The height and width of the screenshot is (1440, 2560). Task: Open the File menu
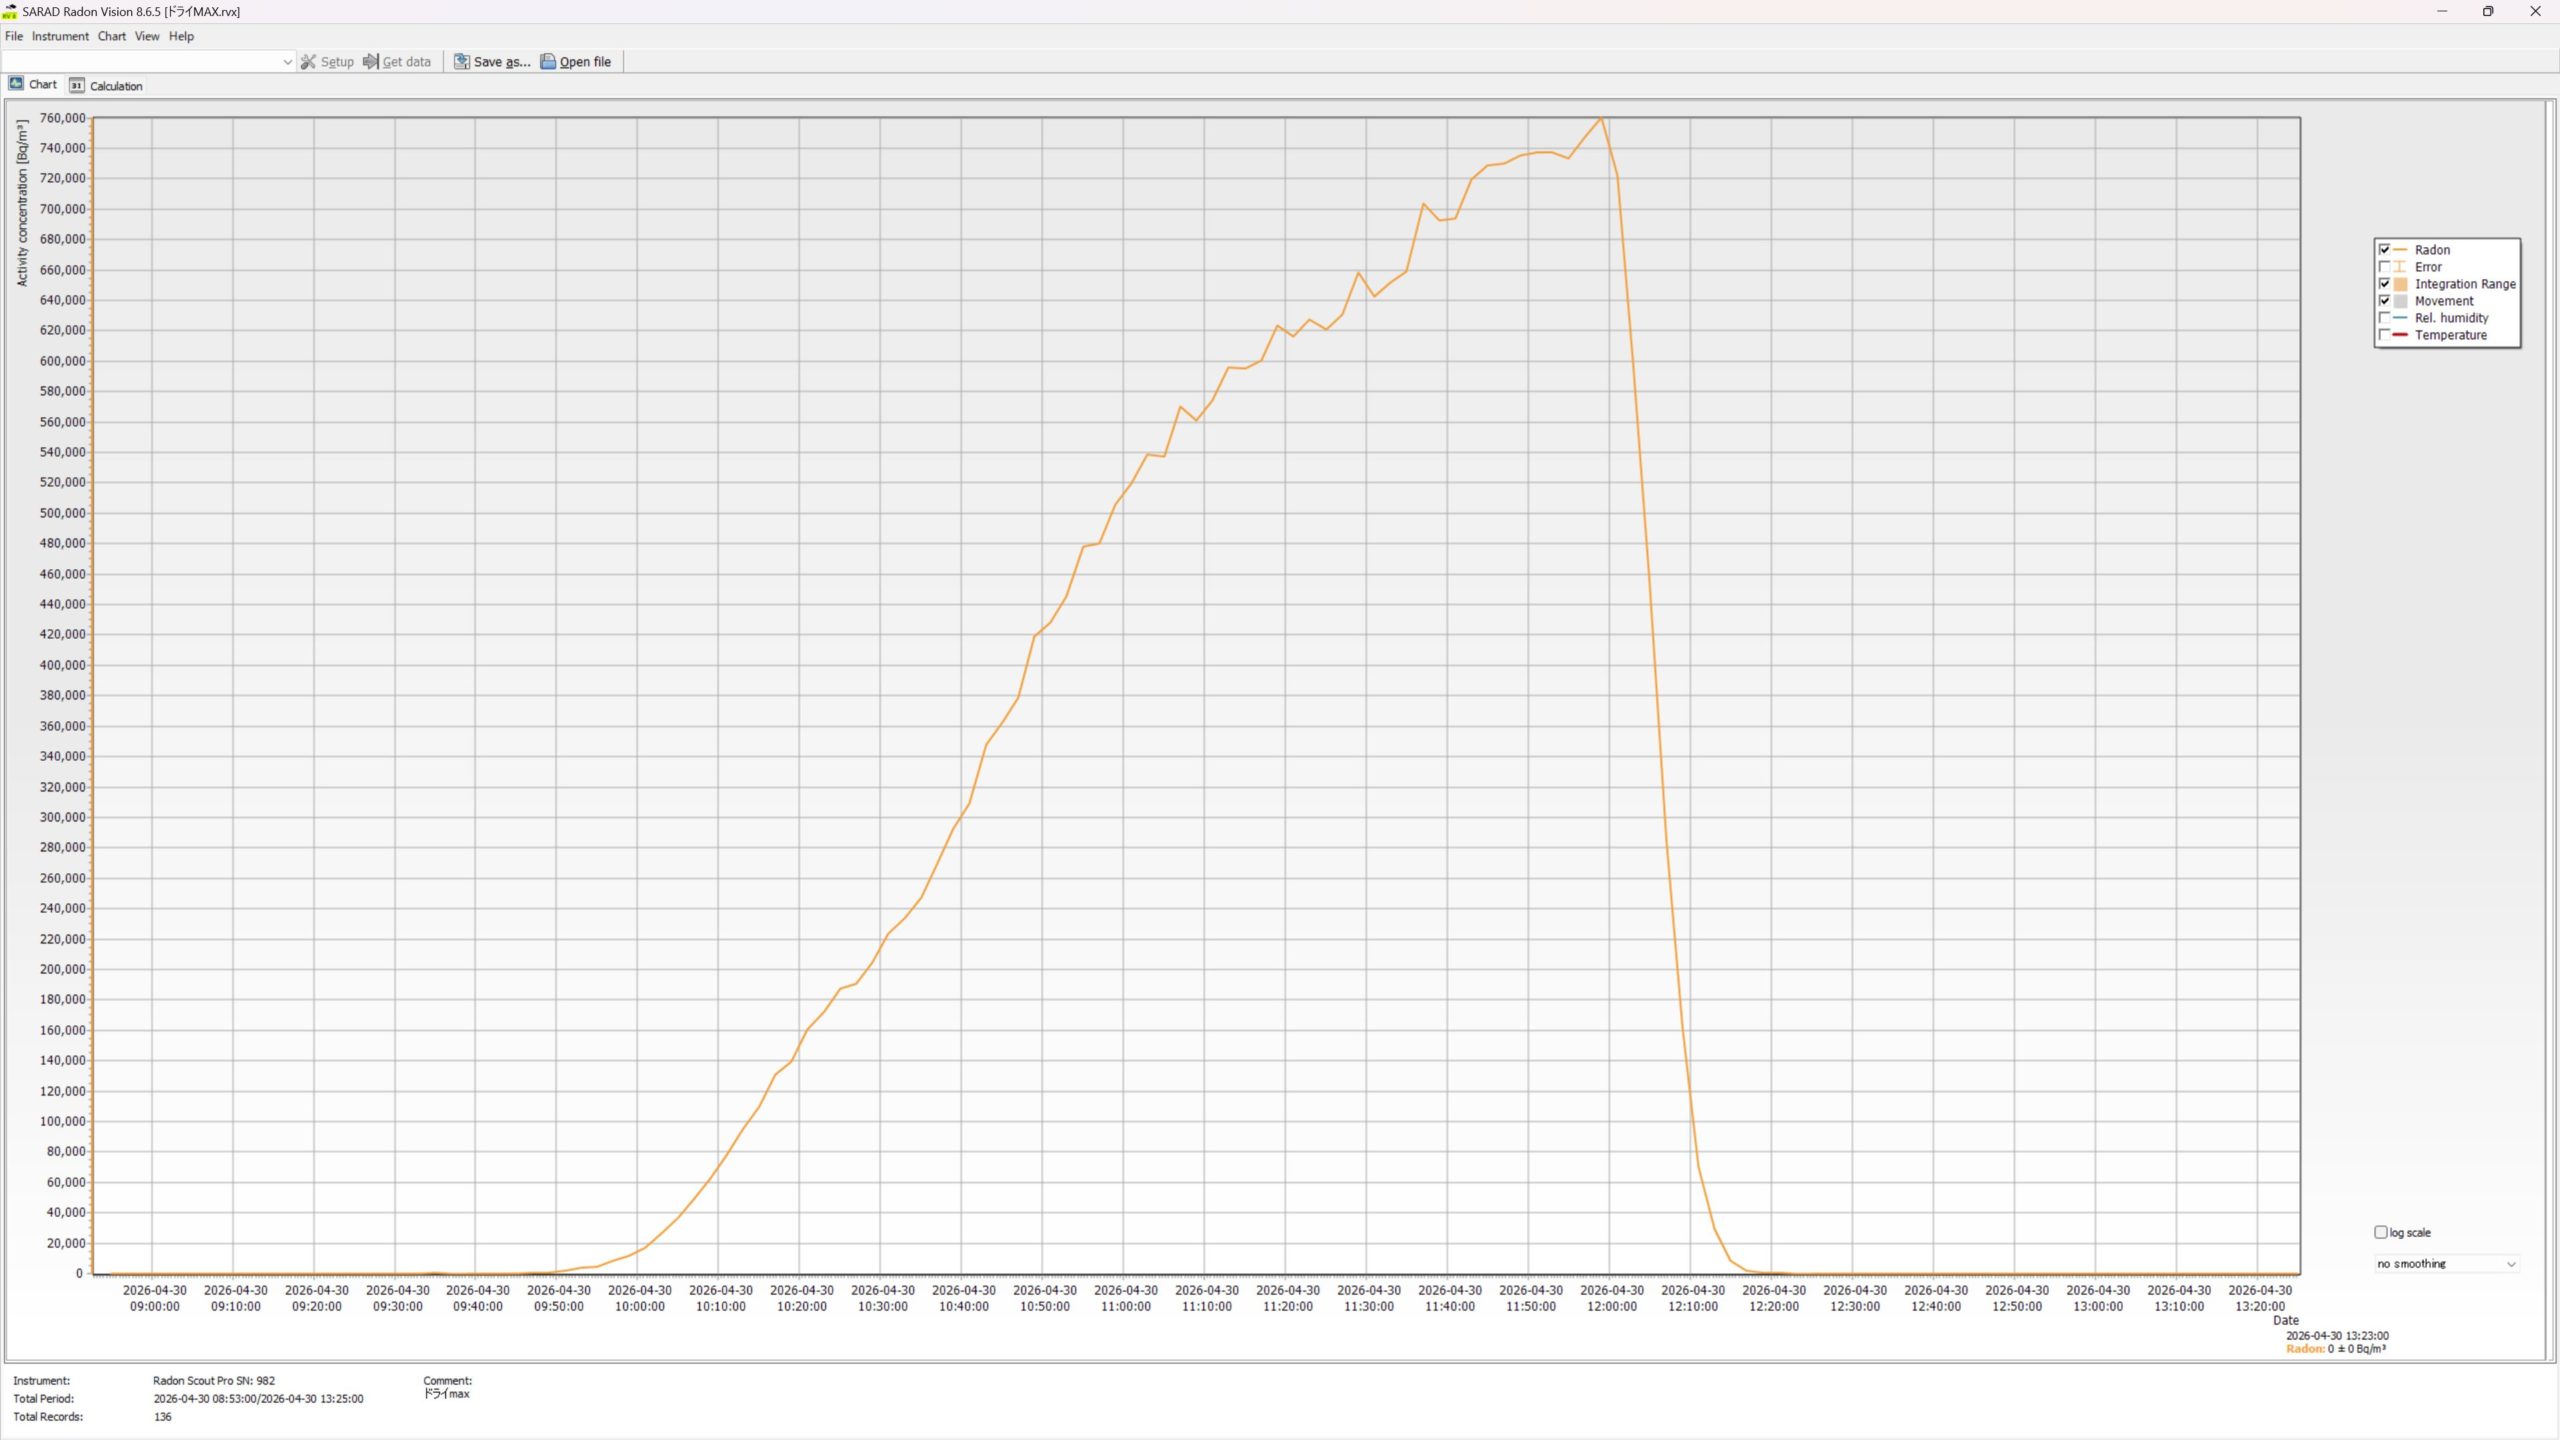[14, 36]
